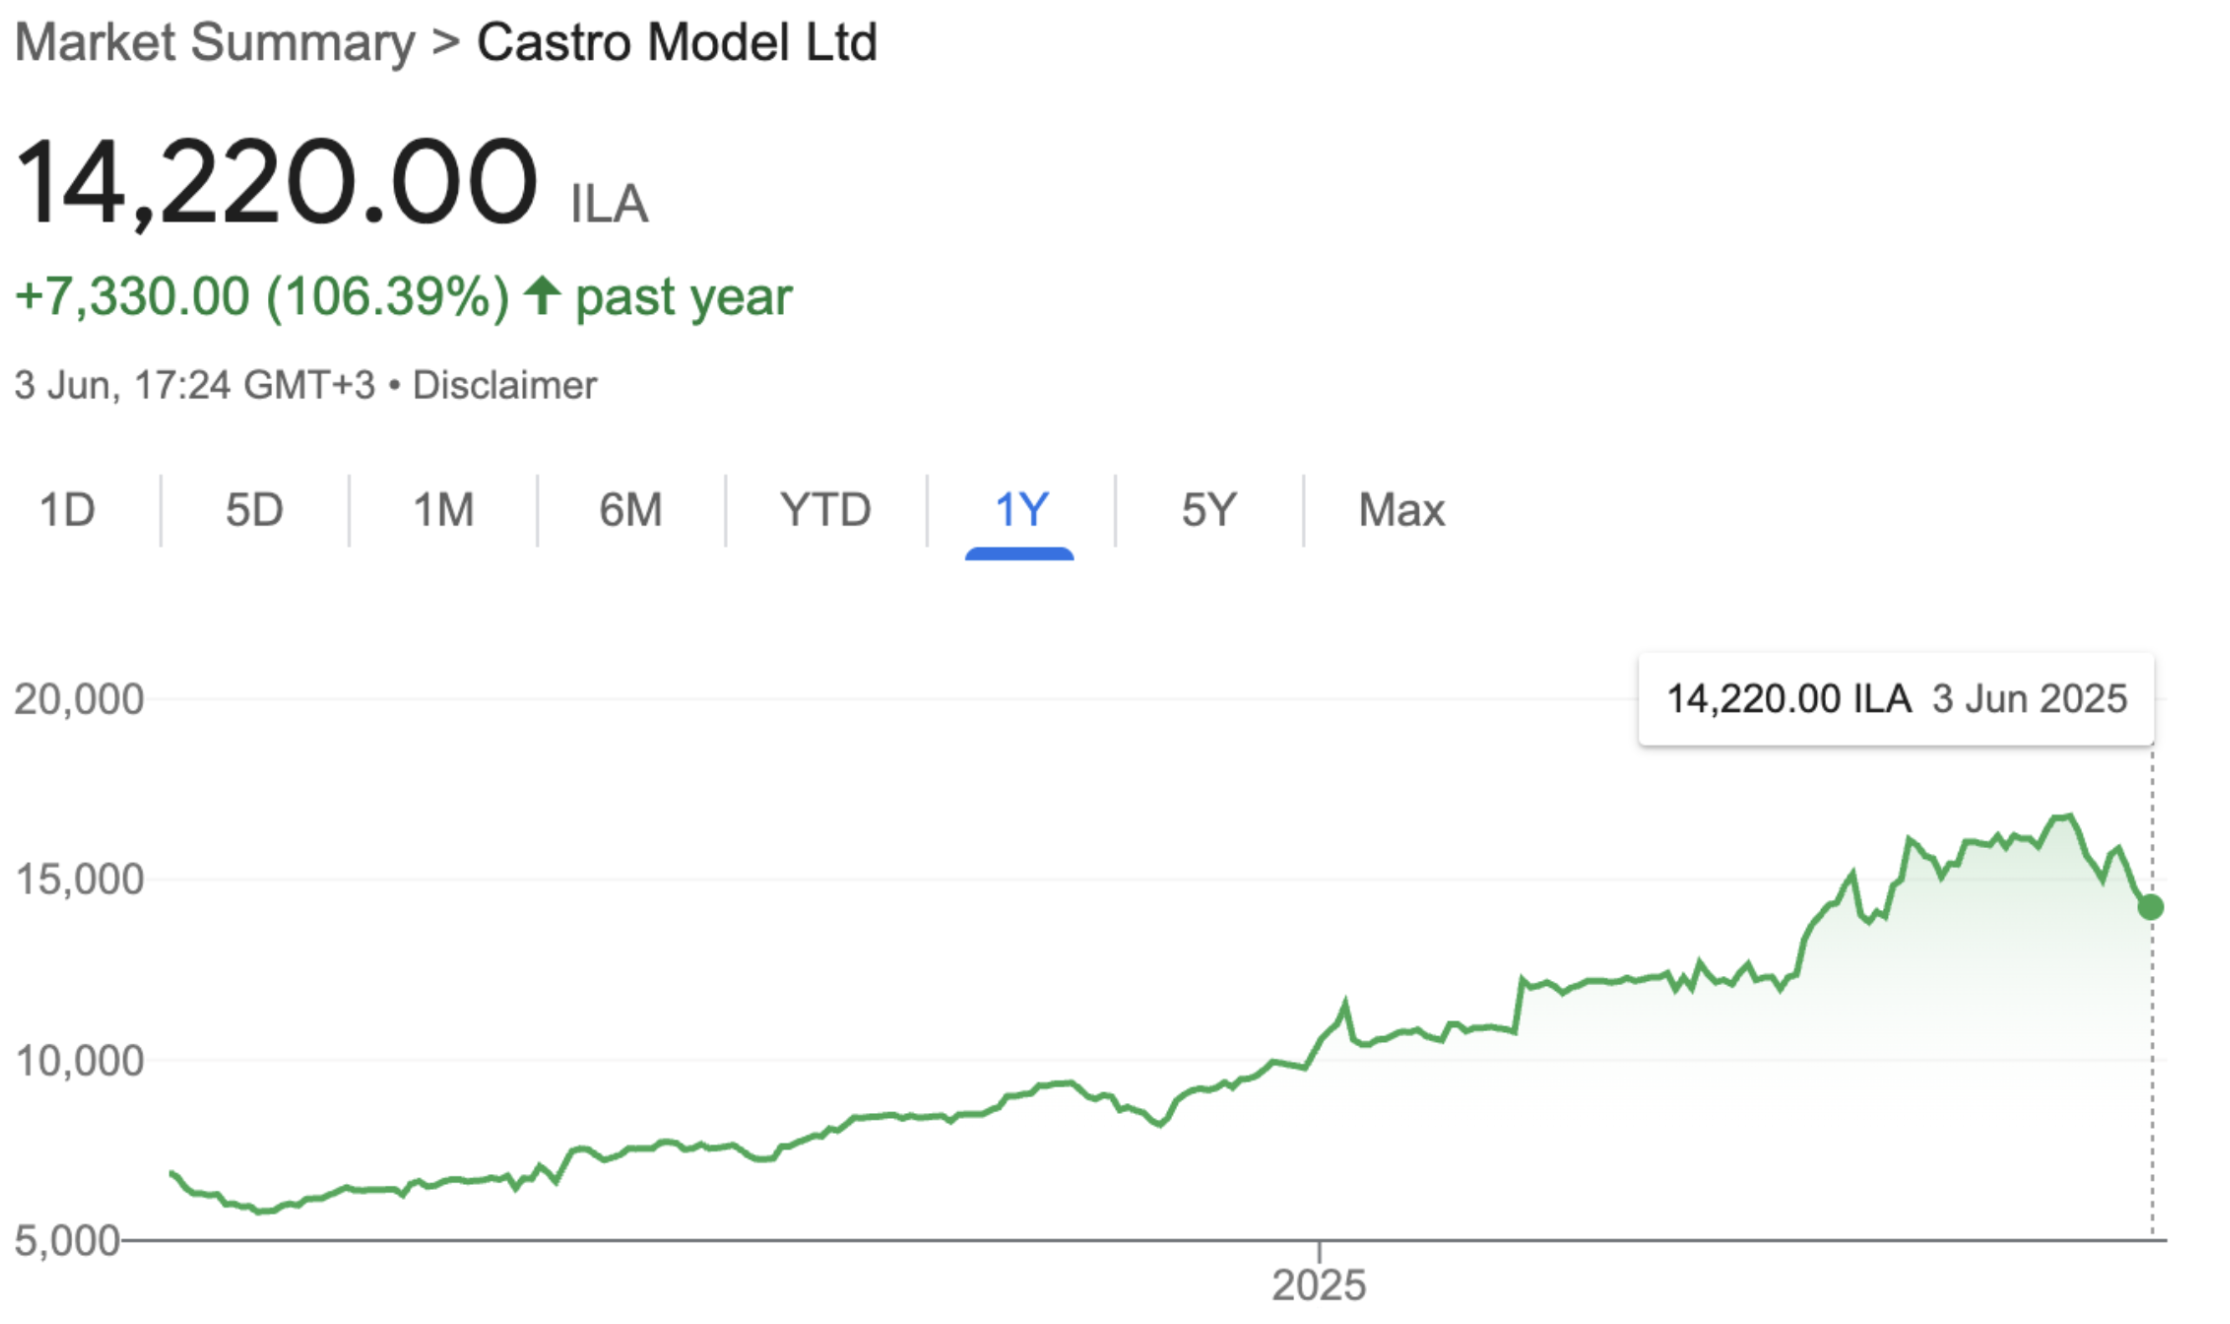The width and height of the screenshot is (2230, 1324).
Task: Show the 1M chart range
Action: tap(443, 510)
